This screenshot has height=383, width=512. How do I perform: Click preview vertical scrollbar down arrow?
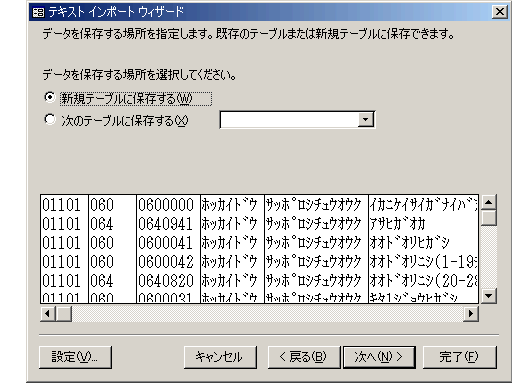point(489,296)
